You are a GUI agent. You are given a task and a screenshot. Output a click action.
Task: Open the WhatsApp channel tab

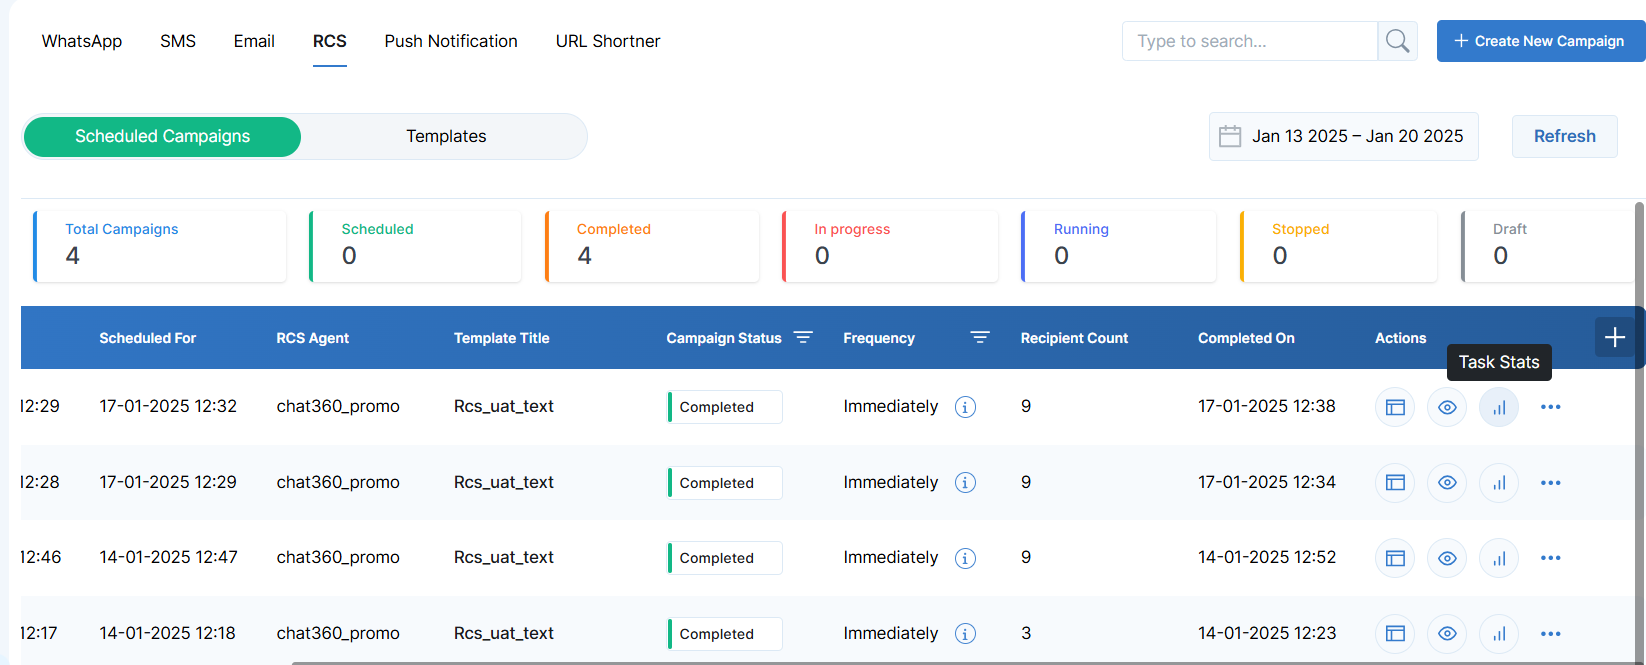(x=82, y=41)
